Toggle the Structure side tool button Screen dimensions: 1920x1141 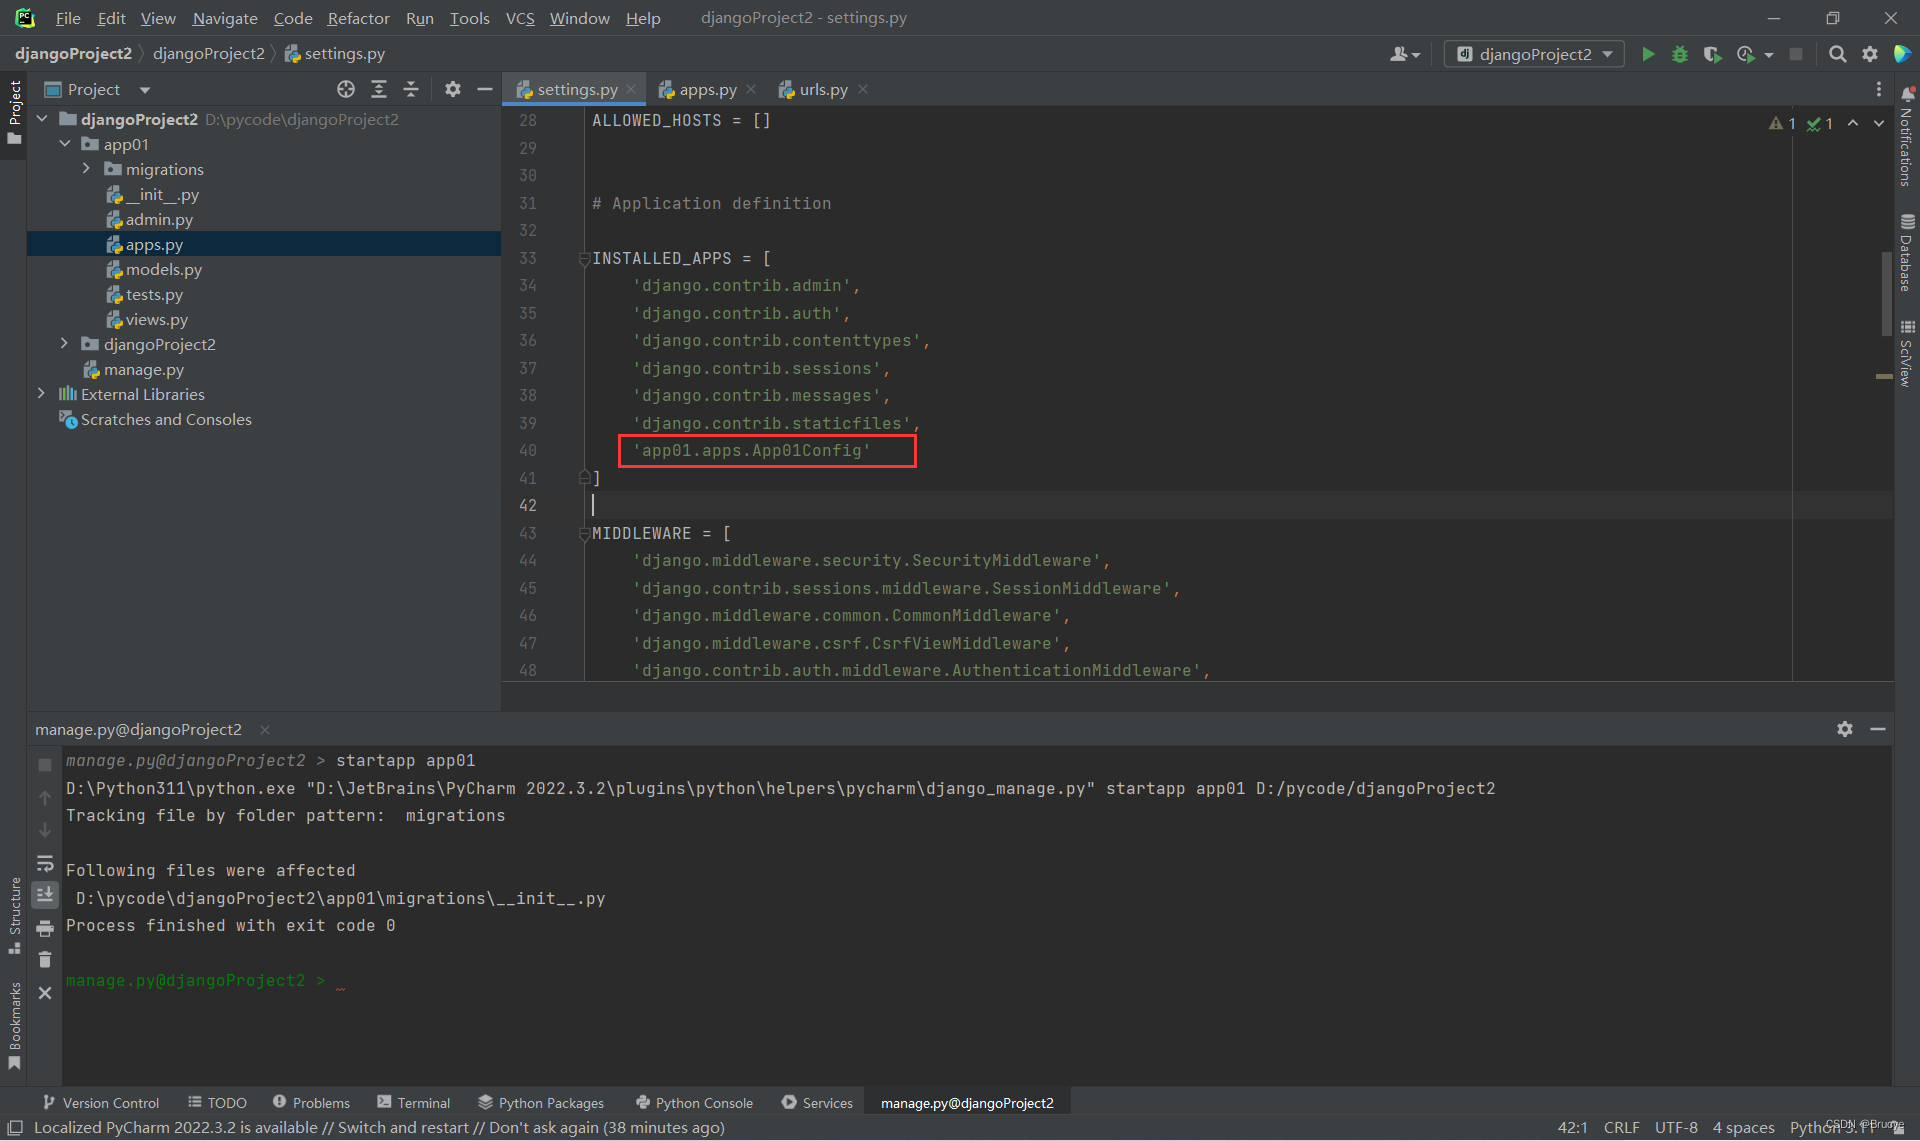tap(14, 915)
